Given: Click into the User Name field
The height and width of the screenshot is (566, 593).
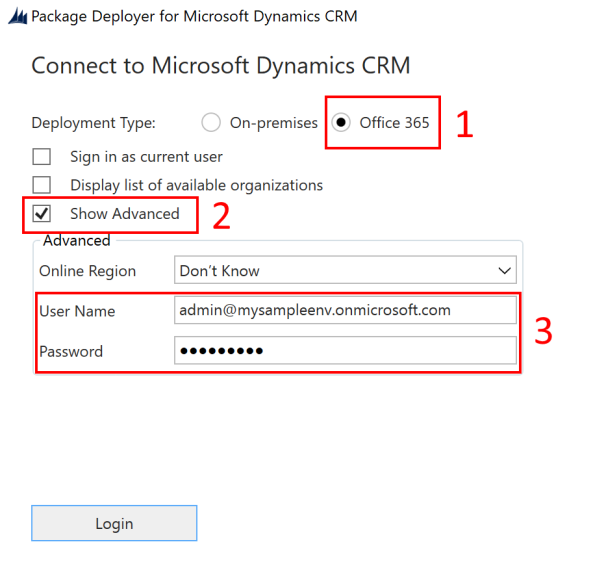Looking at the screenshot, I should click(345, 310).
